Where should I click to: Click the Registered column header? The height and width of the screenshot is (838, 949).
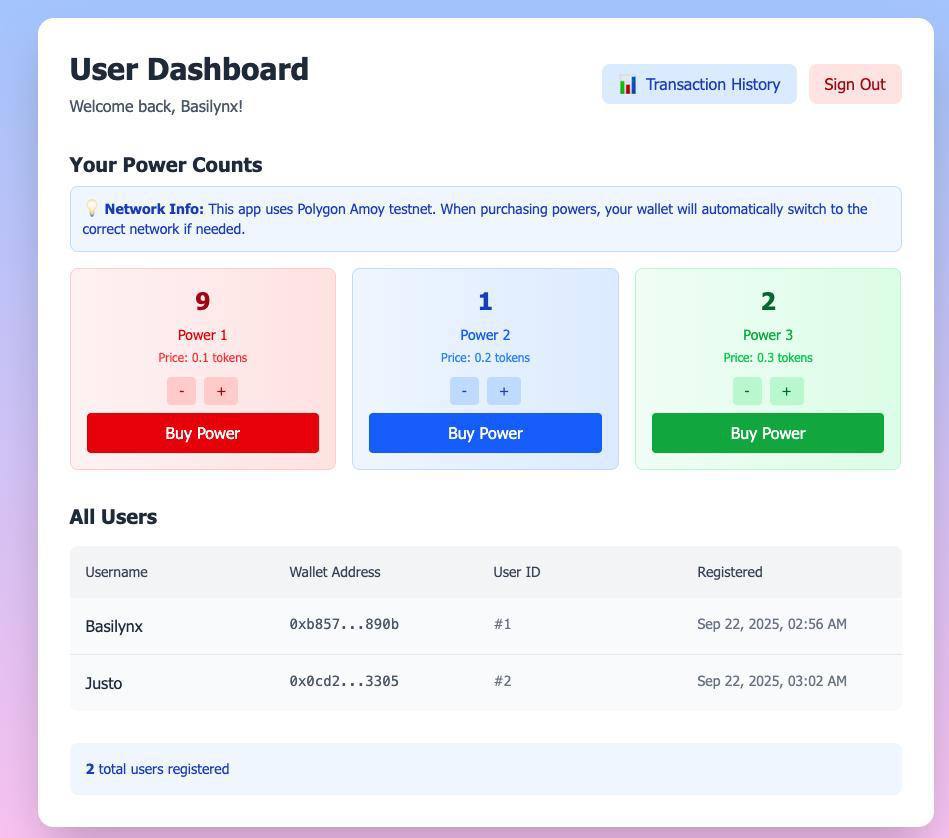tap(730, 572)
